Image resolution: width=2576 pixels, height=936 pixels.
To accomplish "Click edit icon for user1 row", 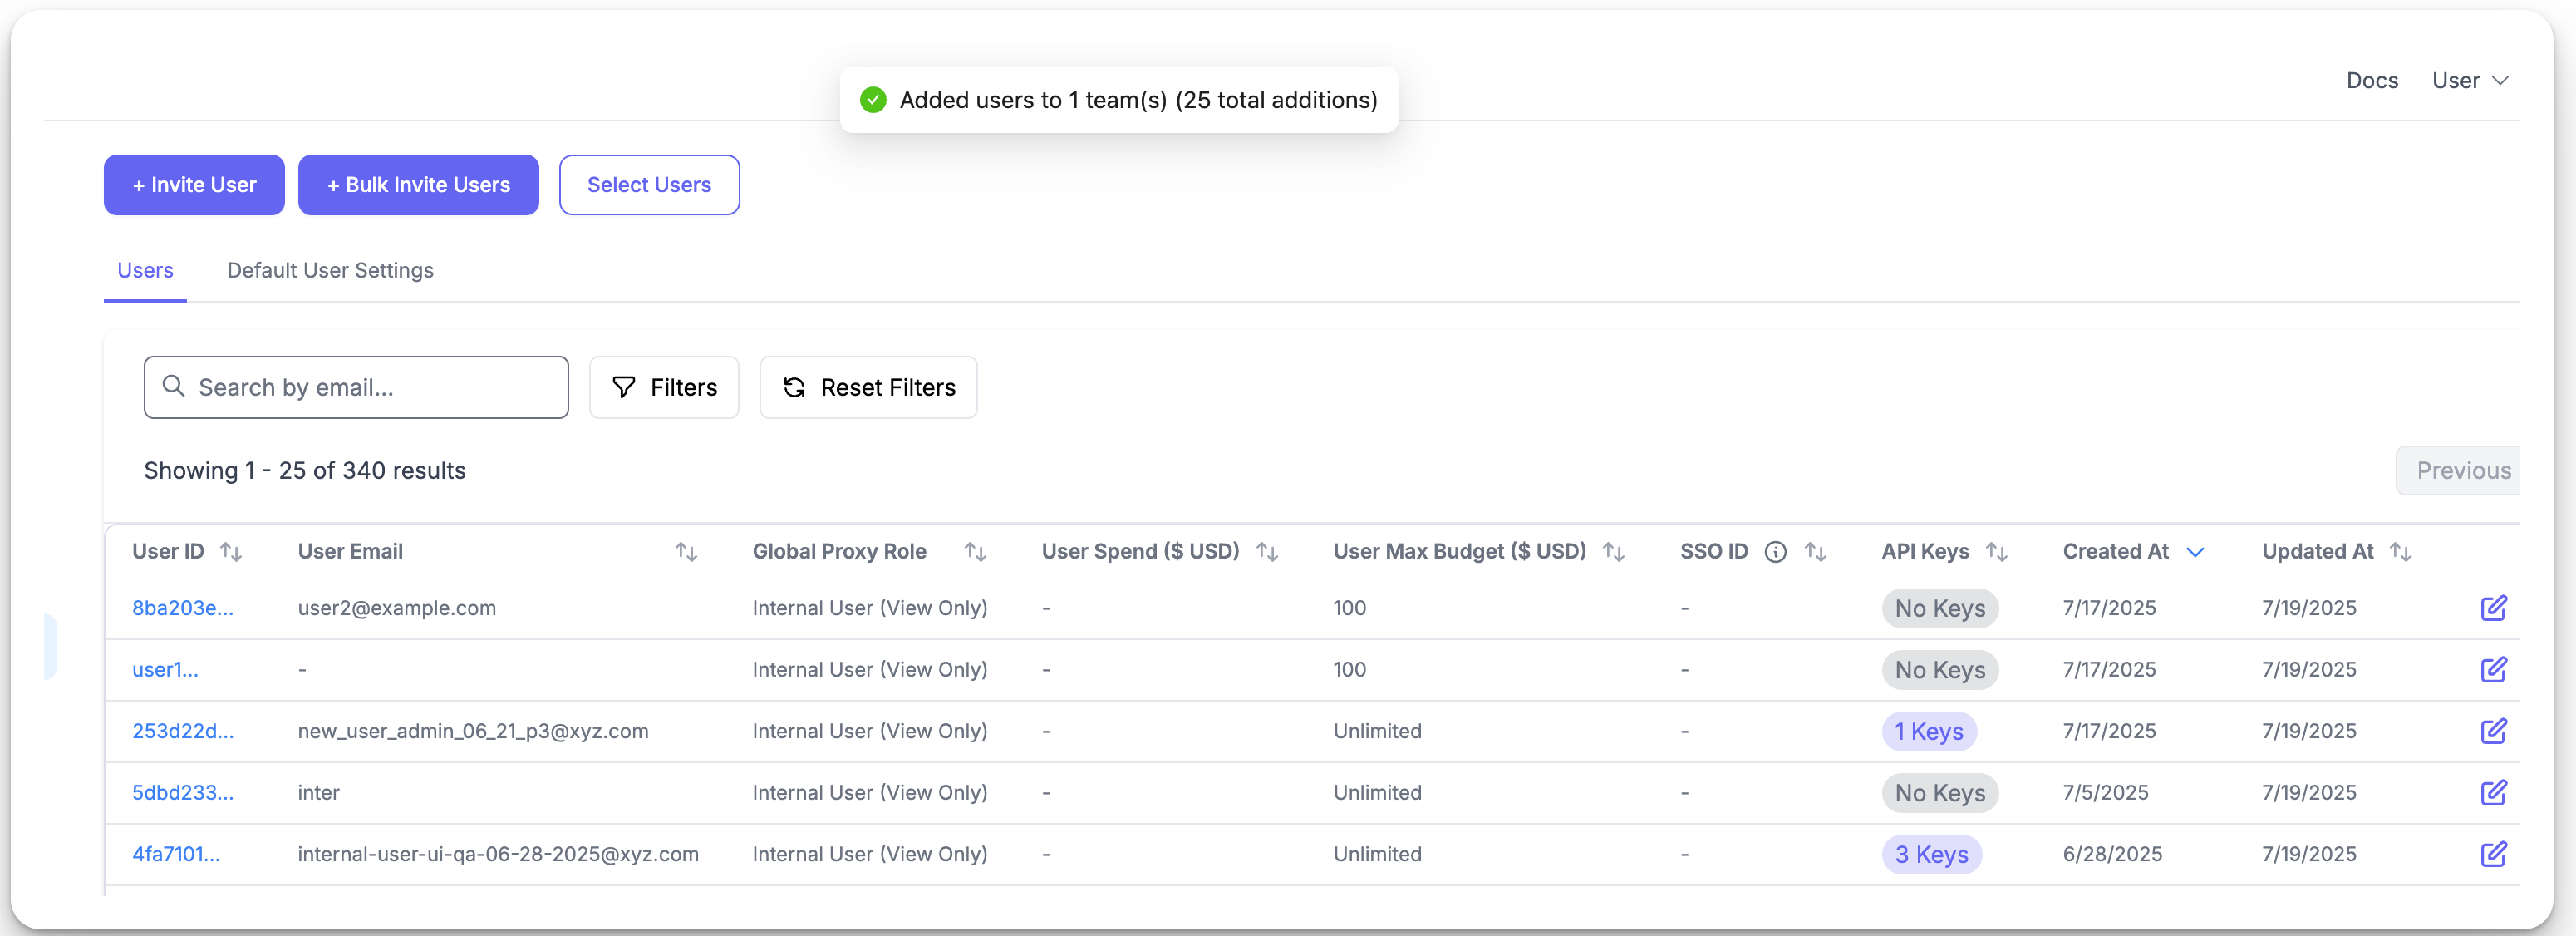I will click(2493, 669).
